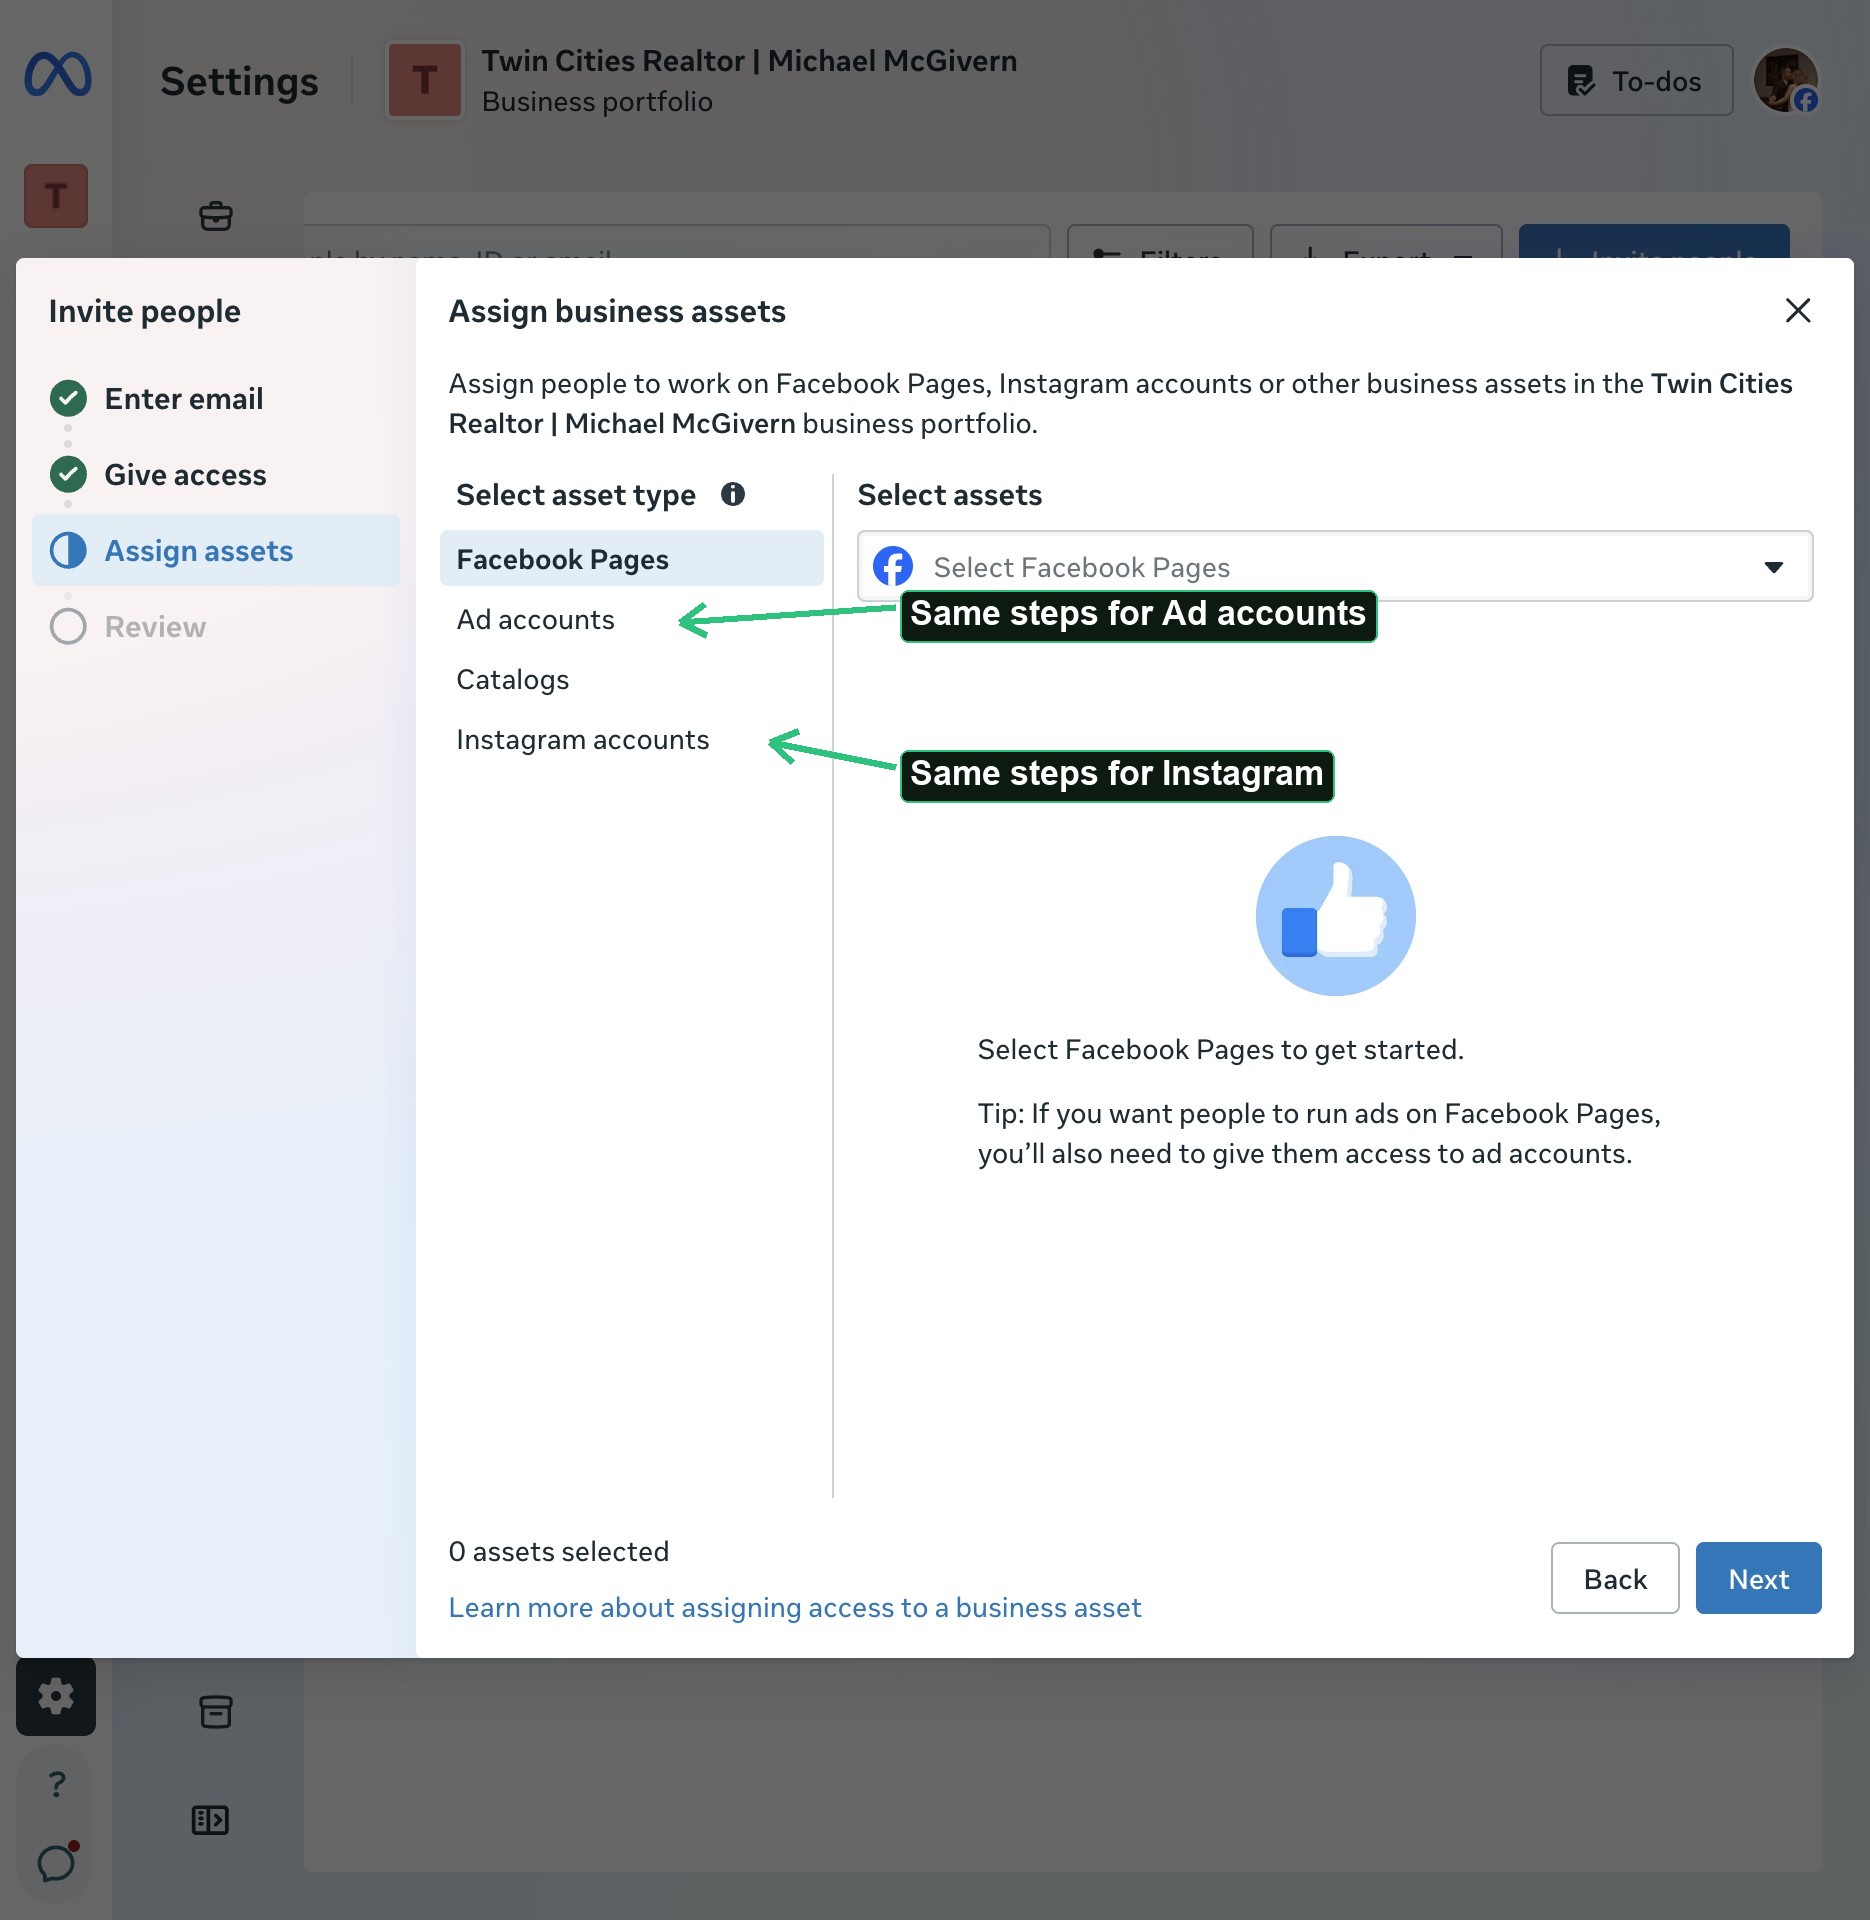This screenshot has height=1920, width=1870.
Task: Open the red T business portfolio sidebar icon
Action: (x=56, y=196)
